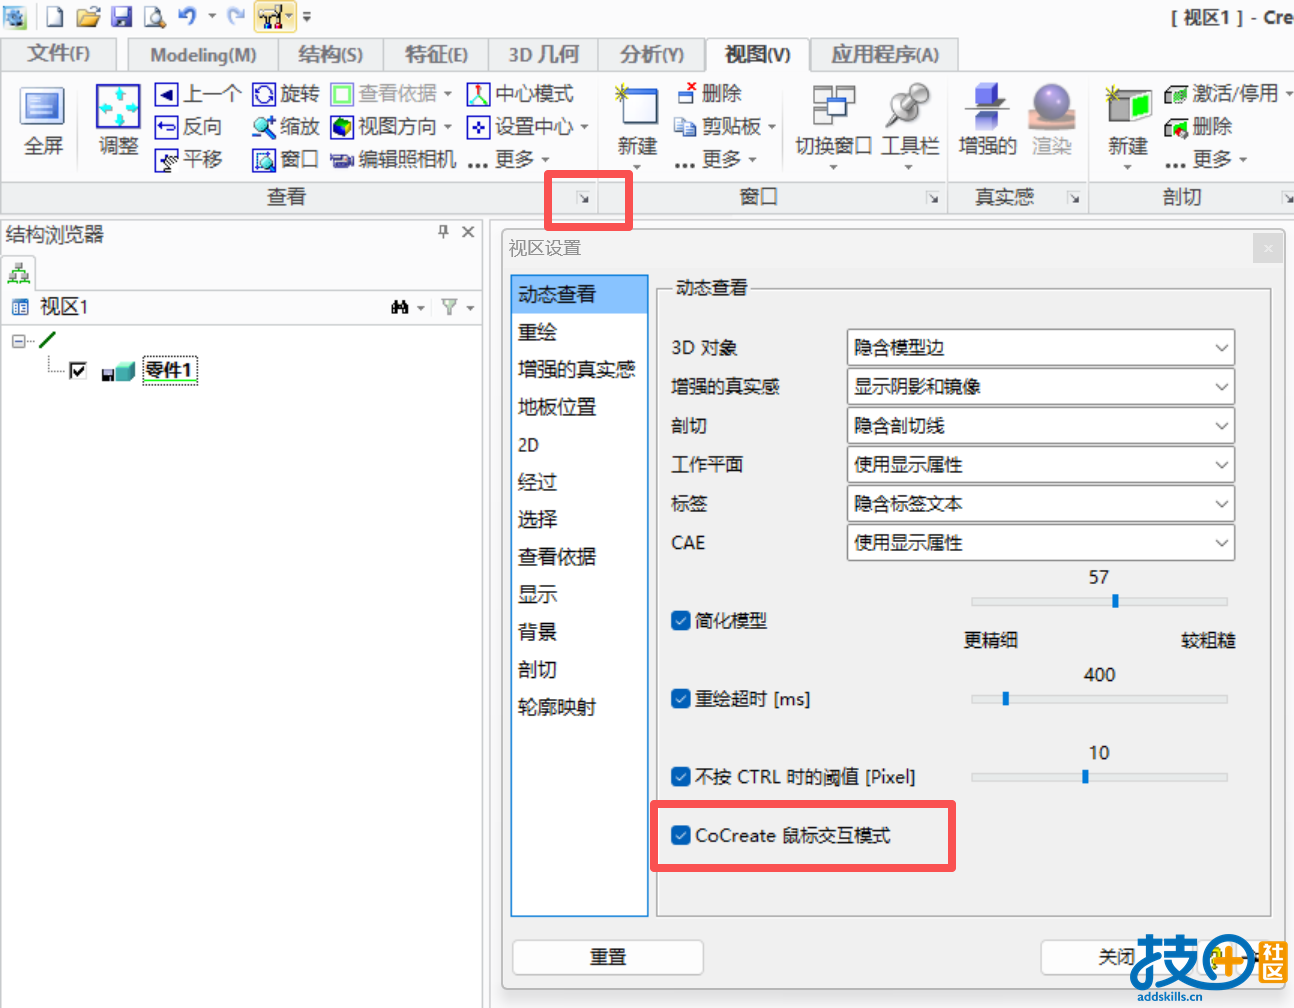This screenshot has height=1008, width=1294.
Task: Select 重绘 in the settings list
Action: [579, 332]
